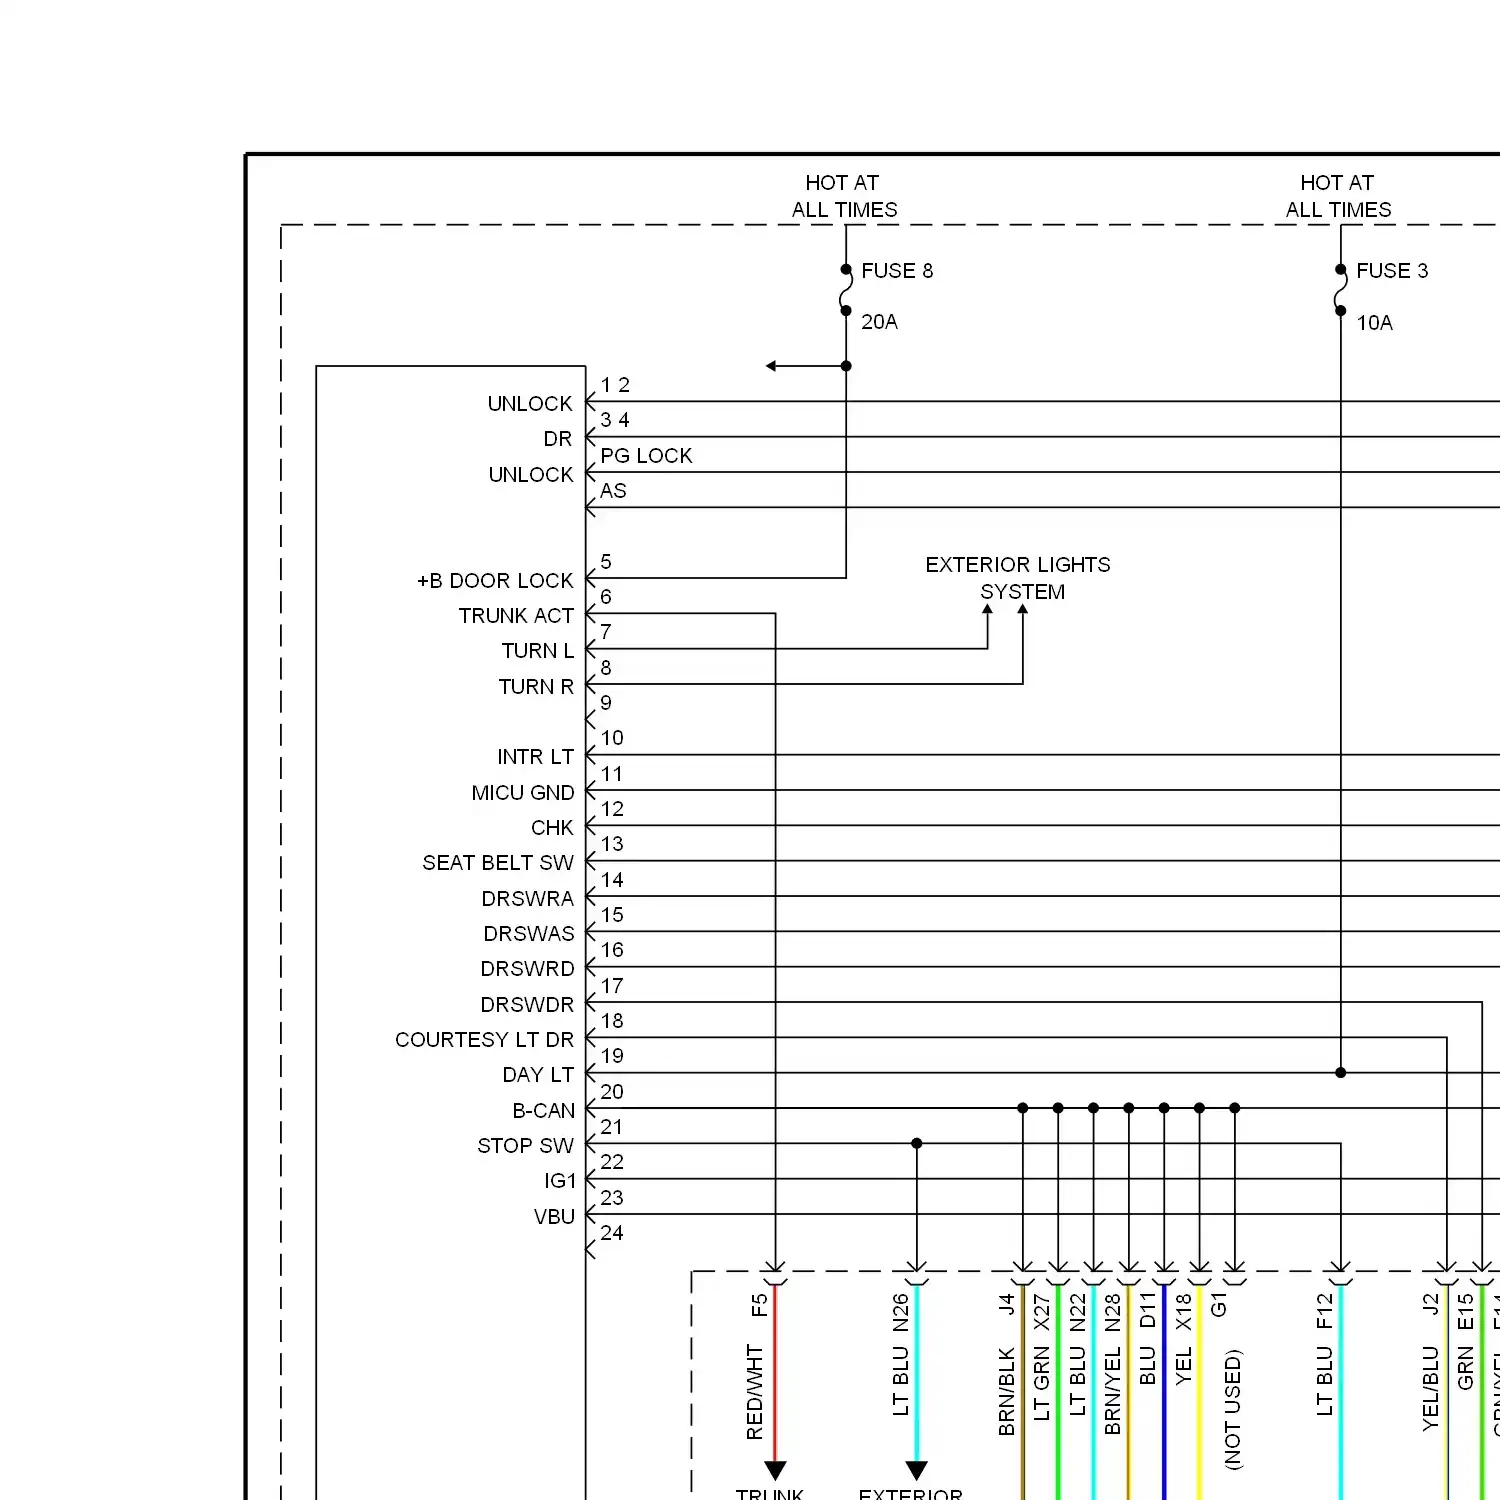1500x1500 pixels.
Task: Click the F5 connector label
Action: 759,1305
